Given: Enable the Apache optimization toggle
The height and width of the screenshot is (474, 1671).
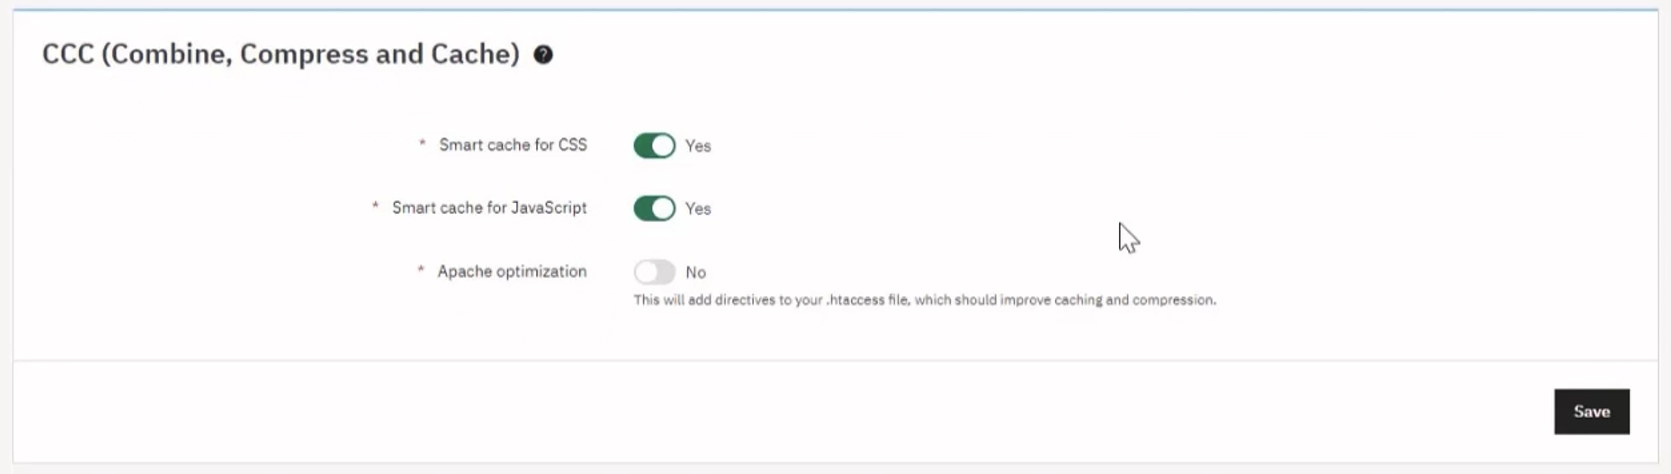Looking at the screenshot, I should tap(655, 272).
